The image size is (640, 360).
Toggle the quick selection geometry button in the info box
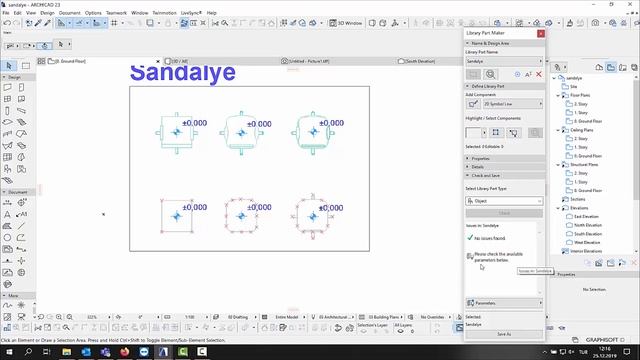pyautogui.click(x=45, y=46)
